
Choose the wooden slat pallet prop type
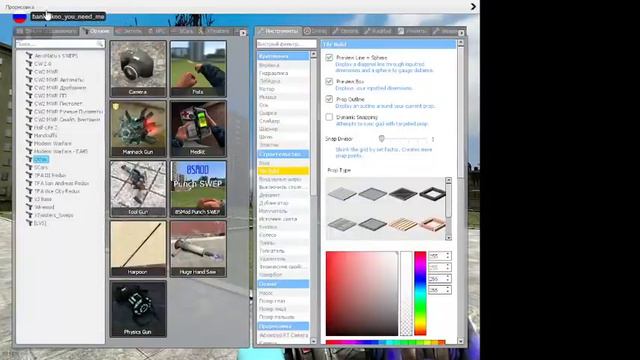(403, 224)
